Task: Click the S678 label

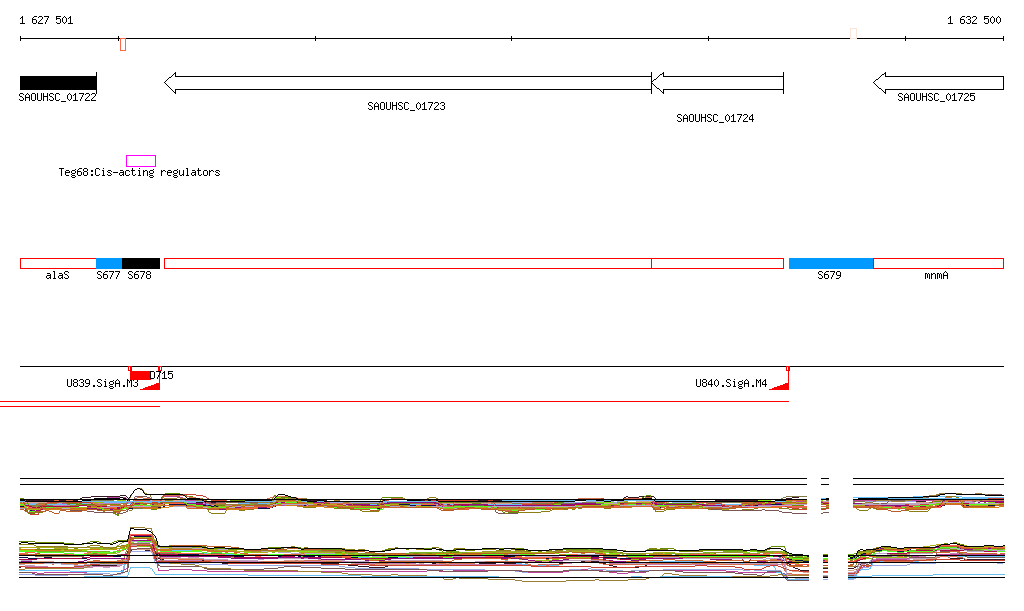Action: click(x=139, y=275)
